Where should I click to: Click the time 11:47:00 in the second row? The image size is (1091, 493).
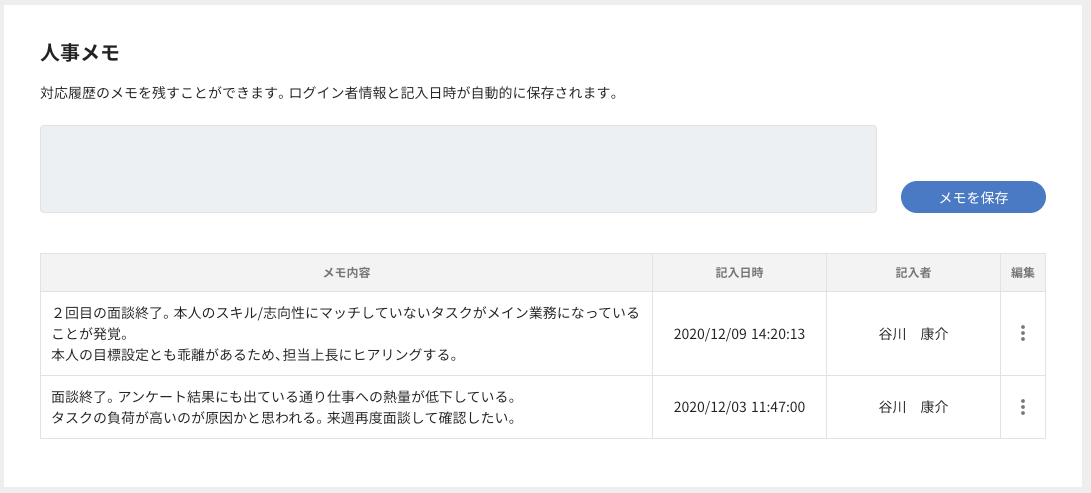776,407
